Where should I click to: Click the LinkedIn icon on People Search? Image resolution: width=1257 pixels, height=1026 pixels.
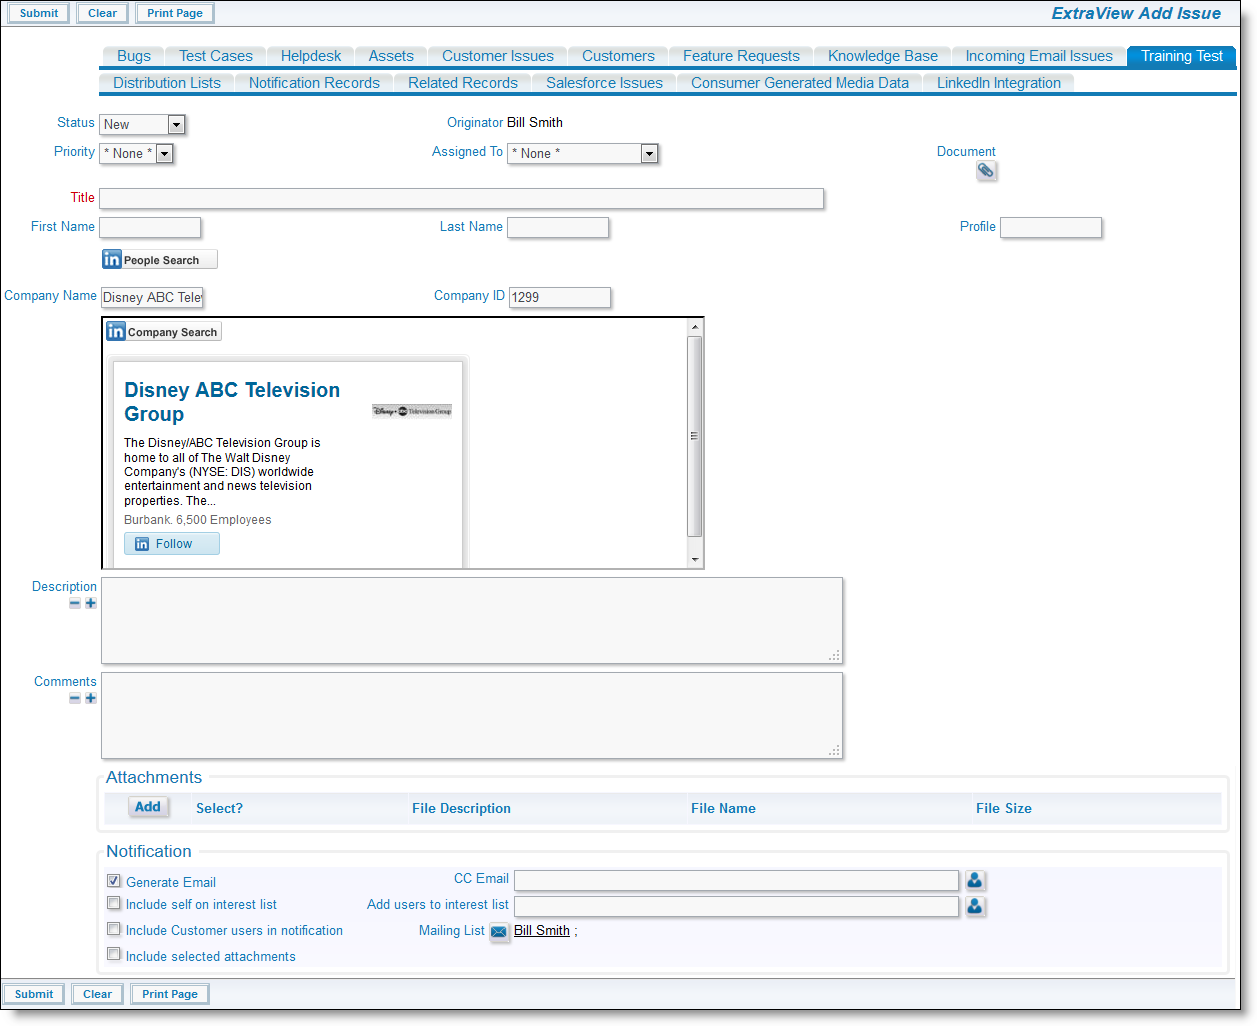[x=112, y=260]
